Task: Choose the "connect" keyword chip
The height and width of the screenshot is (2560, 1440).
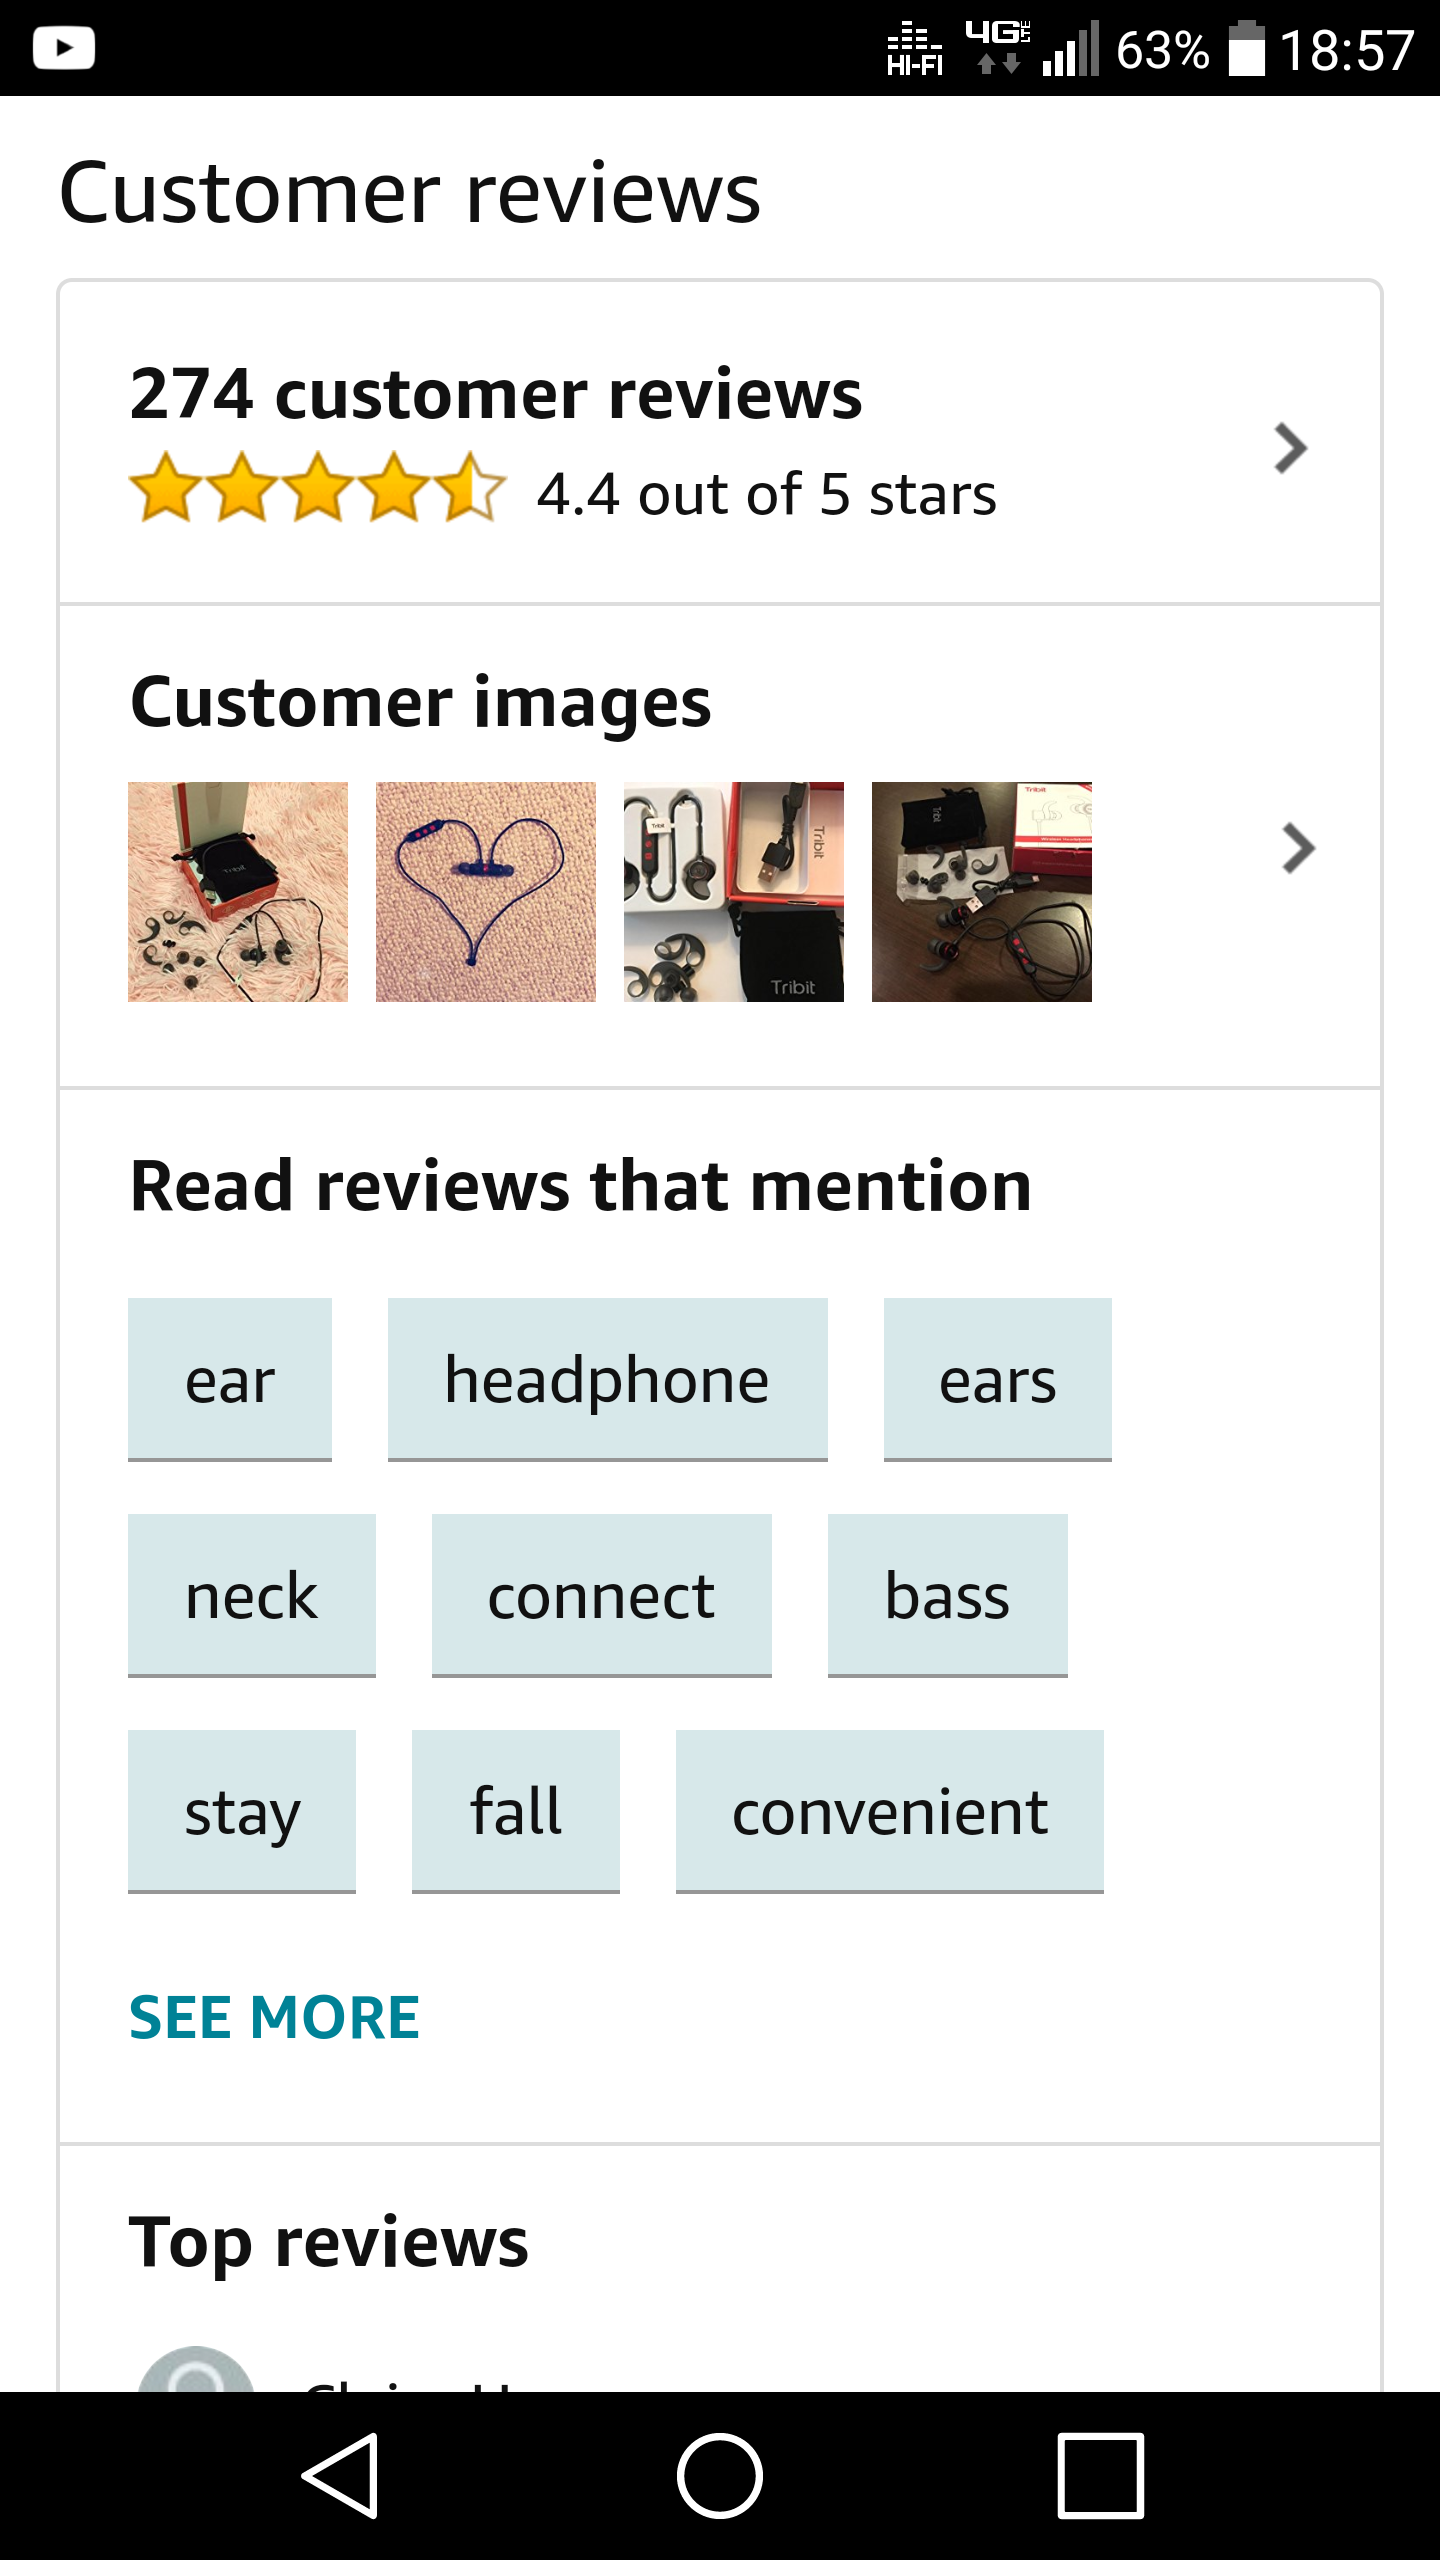Action: tap(601, 1596)
